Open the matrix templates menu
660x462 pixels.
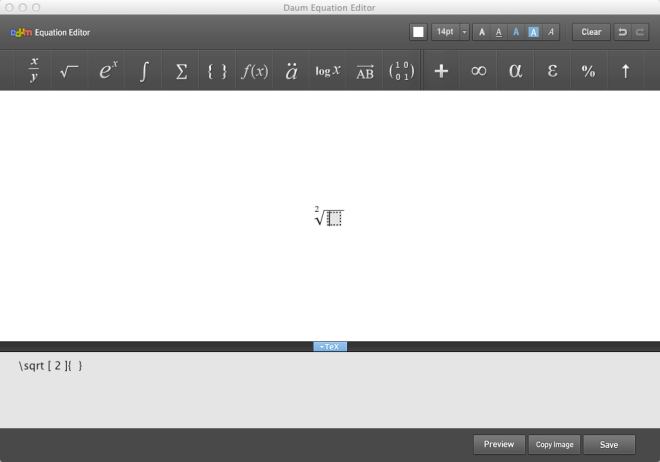click(402, 70)
